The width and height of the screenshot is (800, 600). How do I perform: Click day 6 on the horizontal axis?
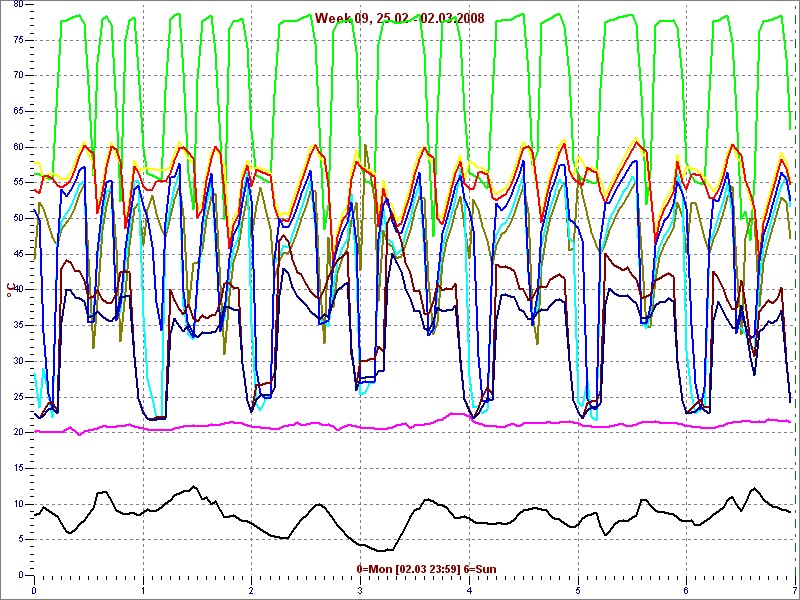click(687, 591)
